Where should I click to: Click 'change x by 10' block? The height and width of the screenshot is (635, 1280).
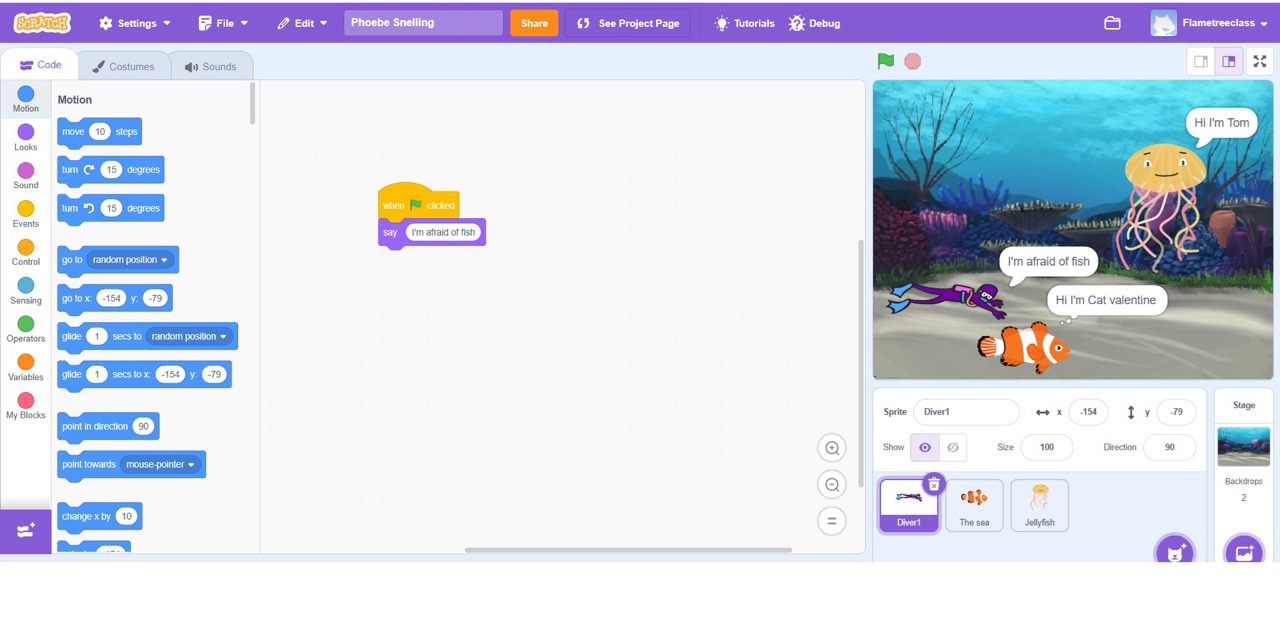(99, 517)
